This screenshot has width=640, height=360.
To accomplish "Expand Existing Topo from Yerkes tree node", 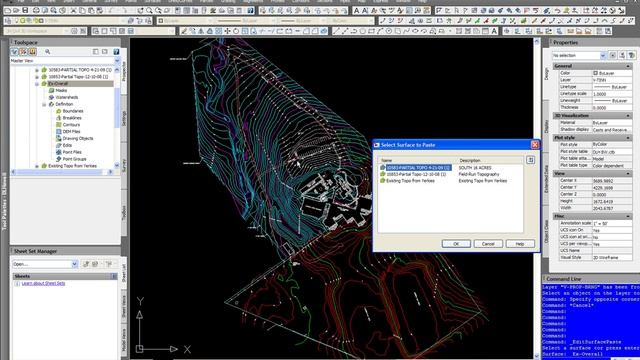I will point(37,166).
